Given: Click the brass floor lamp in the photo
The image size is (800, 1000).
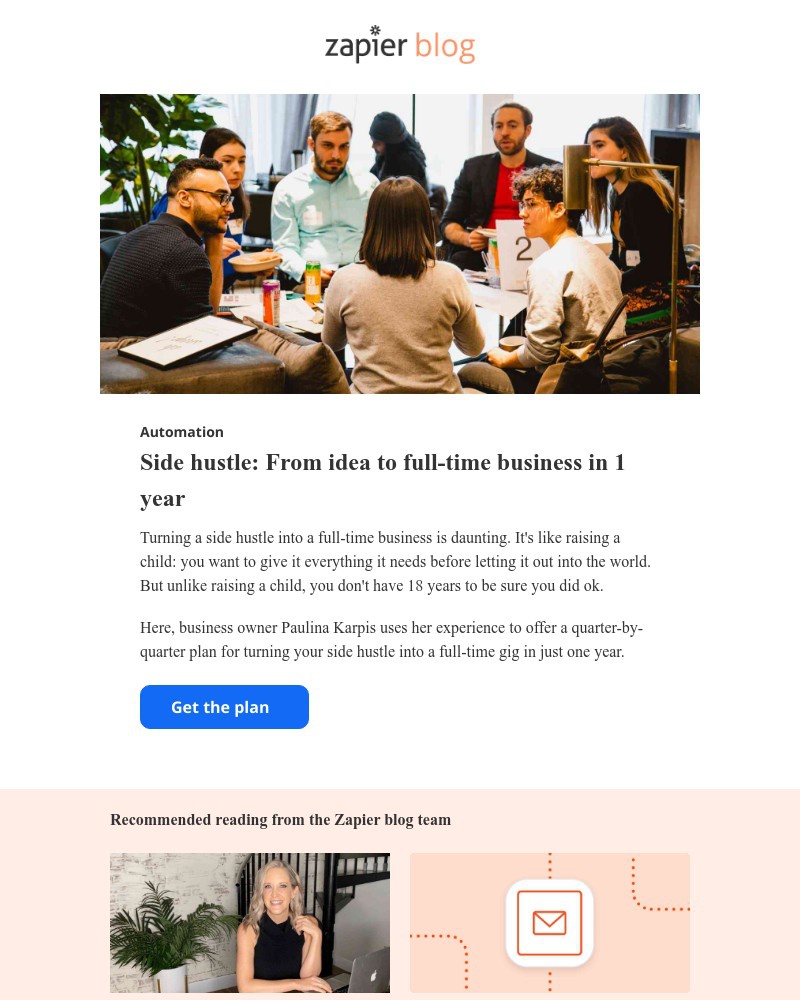Looking at the screenshot, I should pyautogui.click(x=622, y=255).
